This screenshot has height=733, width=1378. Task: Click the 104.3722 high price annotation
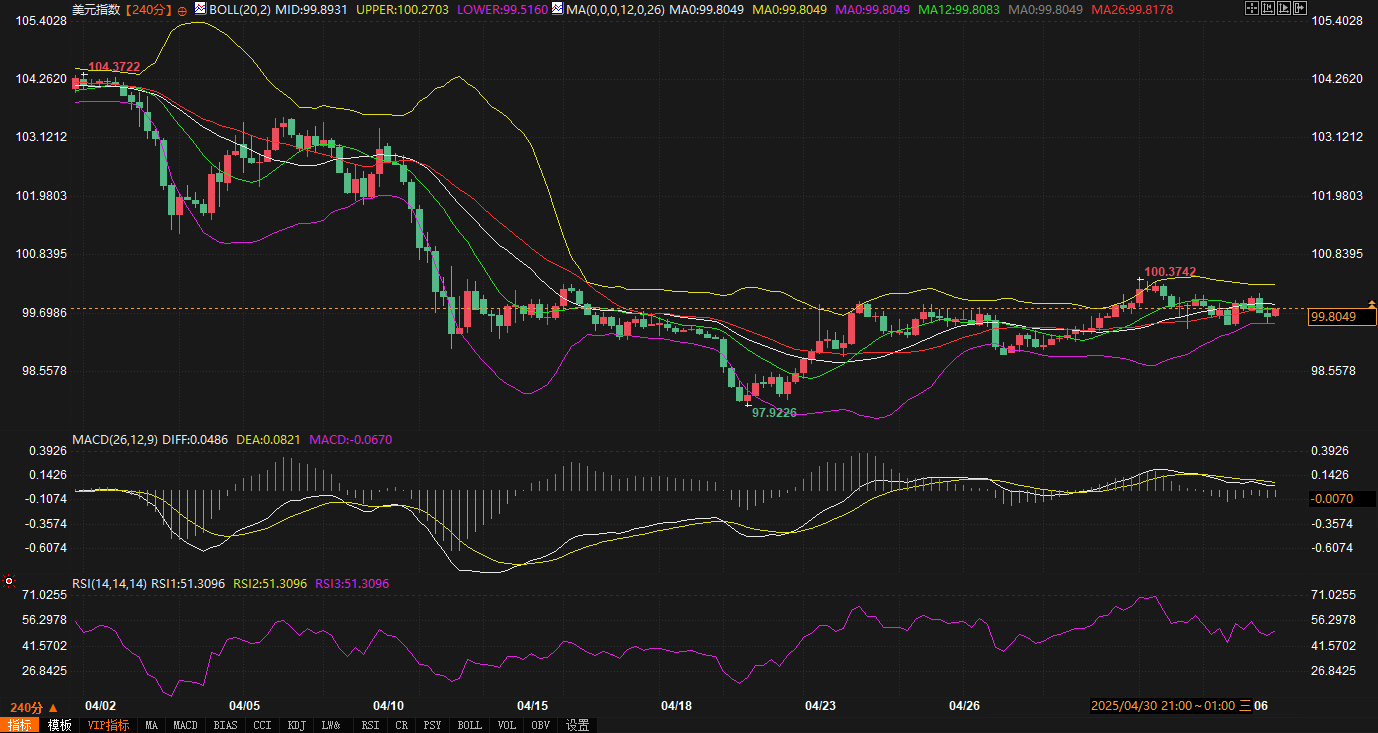(115, 67)
